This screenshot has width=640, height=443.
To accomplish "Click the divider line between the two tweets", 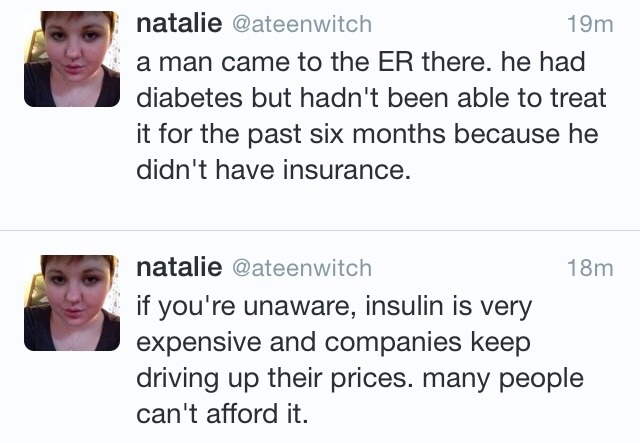I will 320,230.
